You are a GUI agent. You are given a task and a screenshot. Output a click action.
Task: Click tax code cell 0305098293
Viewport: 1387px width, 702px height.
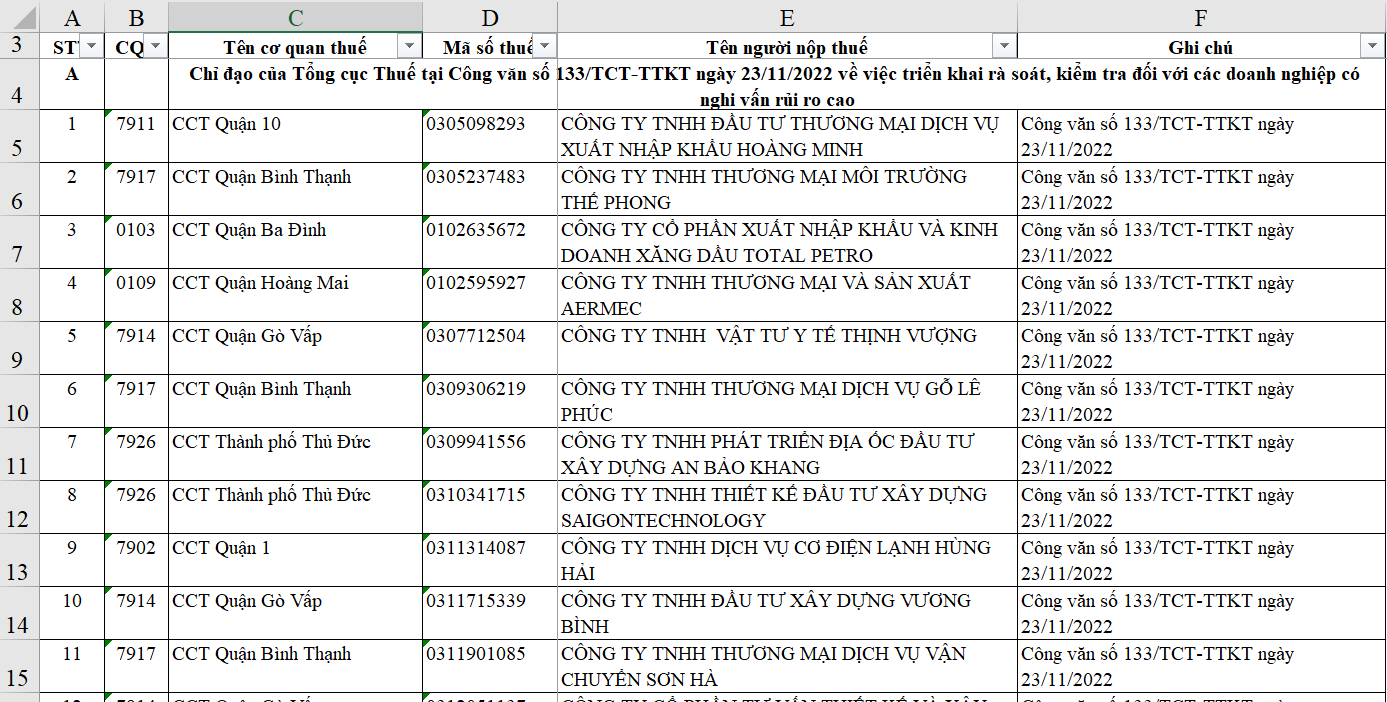[490, 137]
